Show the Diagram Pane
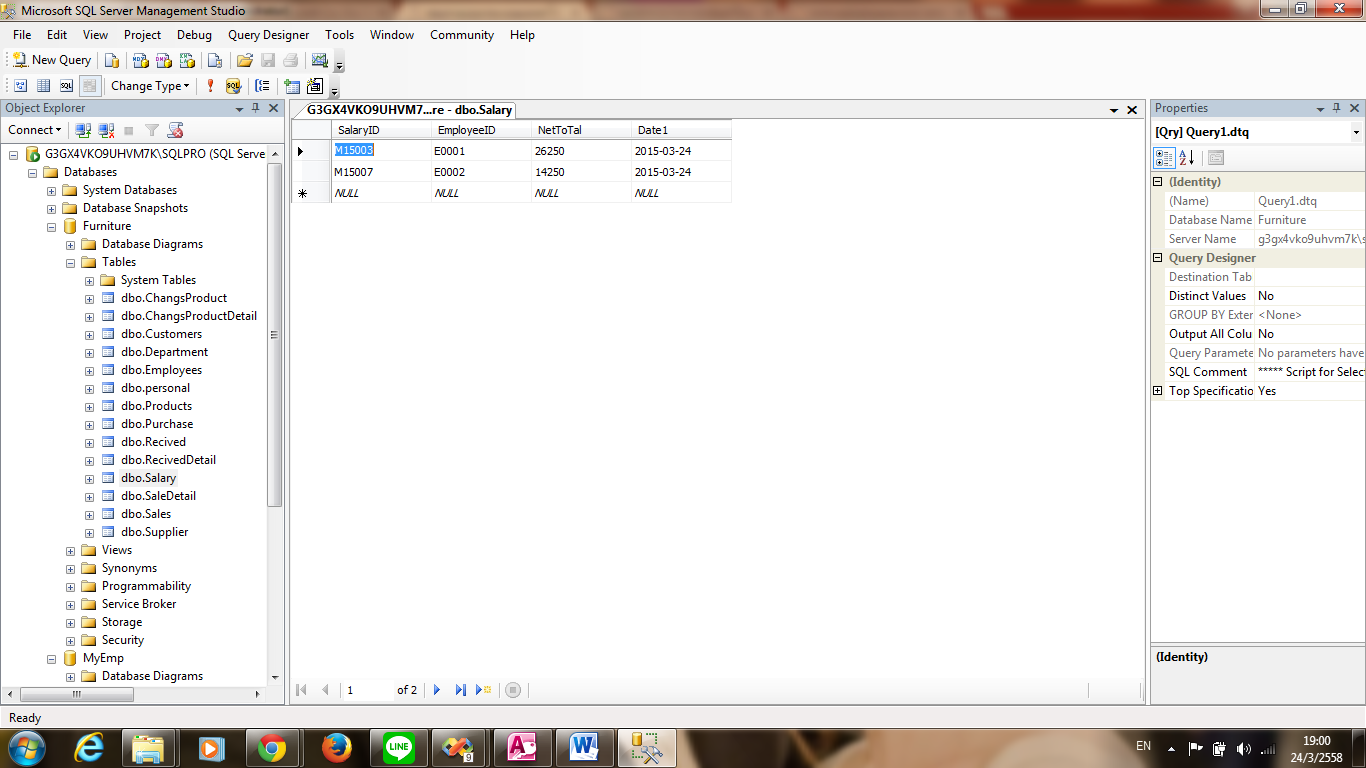Screen dimensions: 1366x768 click(x=20, y=86)
